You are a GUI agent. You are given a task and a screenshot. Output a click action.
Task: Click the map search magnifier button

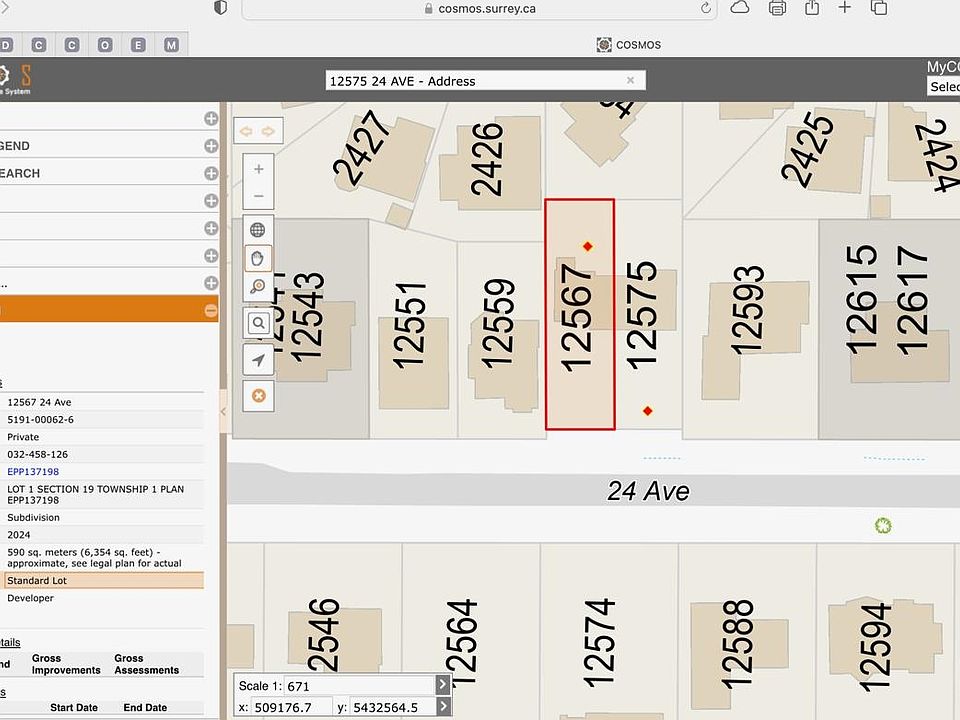[258, 323]
